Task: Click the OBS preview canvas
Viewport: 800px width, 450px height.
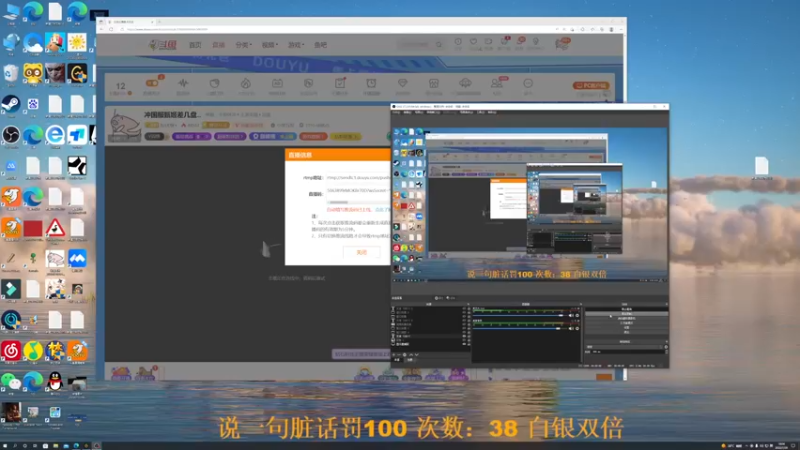Action: coord(530,204)
